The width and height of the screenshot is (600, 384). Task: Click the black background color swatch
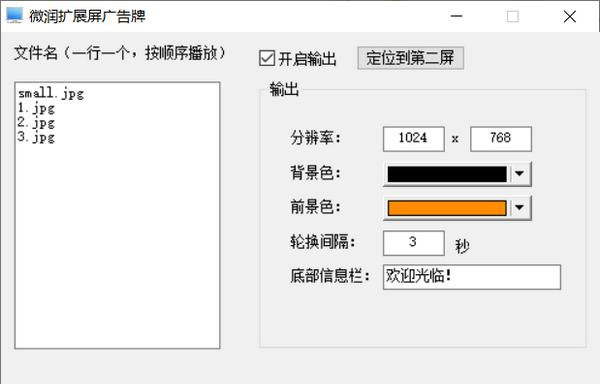click(447, 174)
